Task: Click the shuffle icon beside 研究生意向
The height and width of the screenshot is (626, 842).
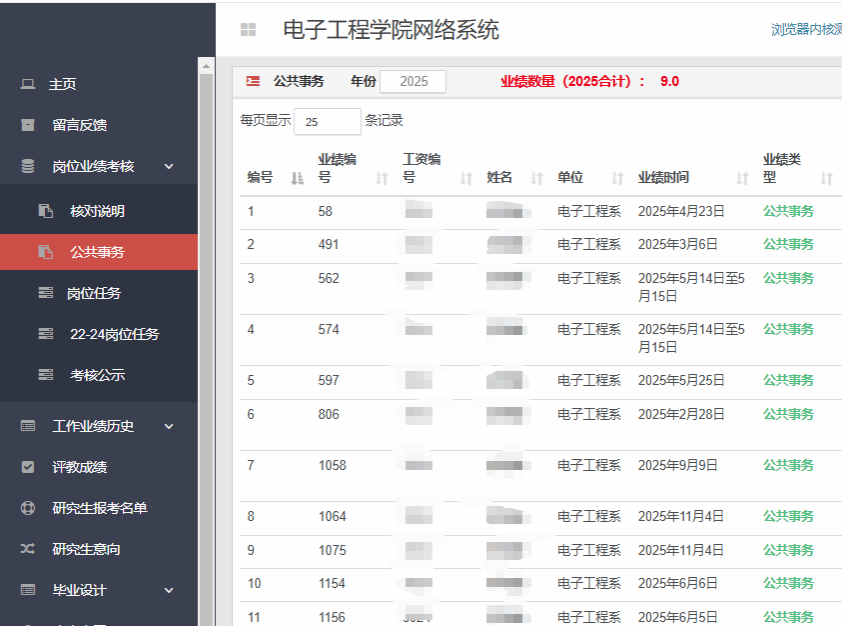Action: coord(28,549)
